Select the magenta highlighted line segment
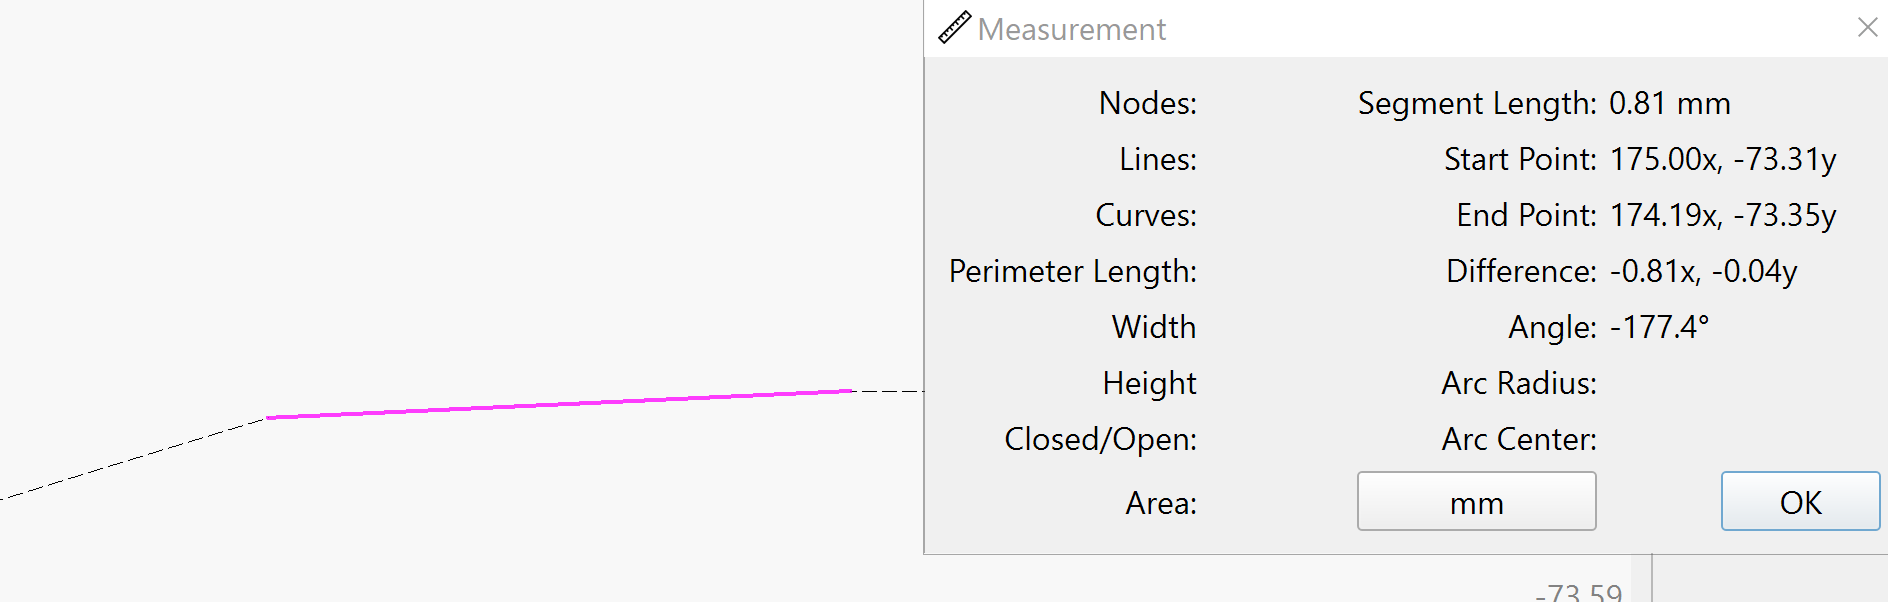Viewport: 1888px width, 602px height. tap(560, 404)
